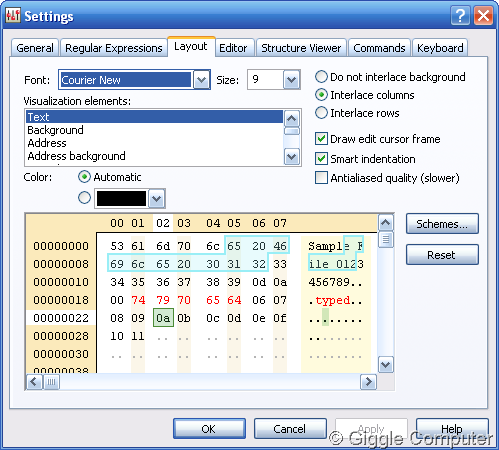Click the visualization list scroll down arrow
The width and height of the screenshot is (499, 450).
click(292, 156)
